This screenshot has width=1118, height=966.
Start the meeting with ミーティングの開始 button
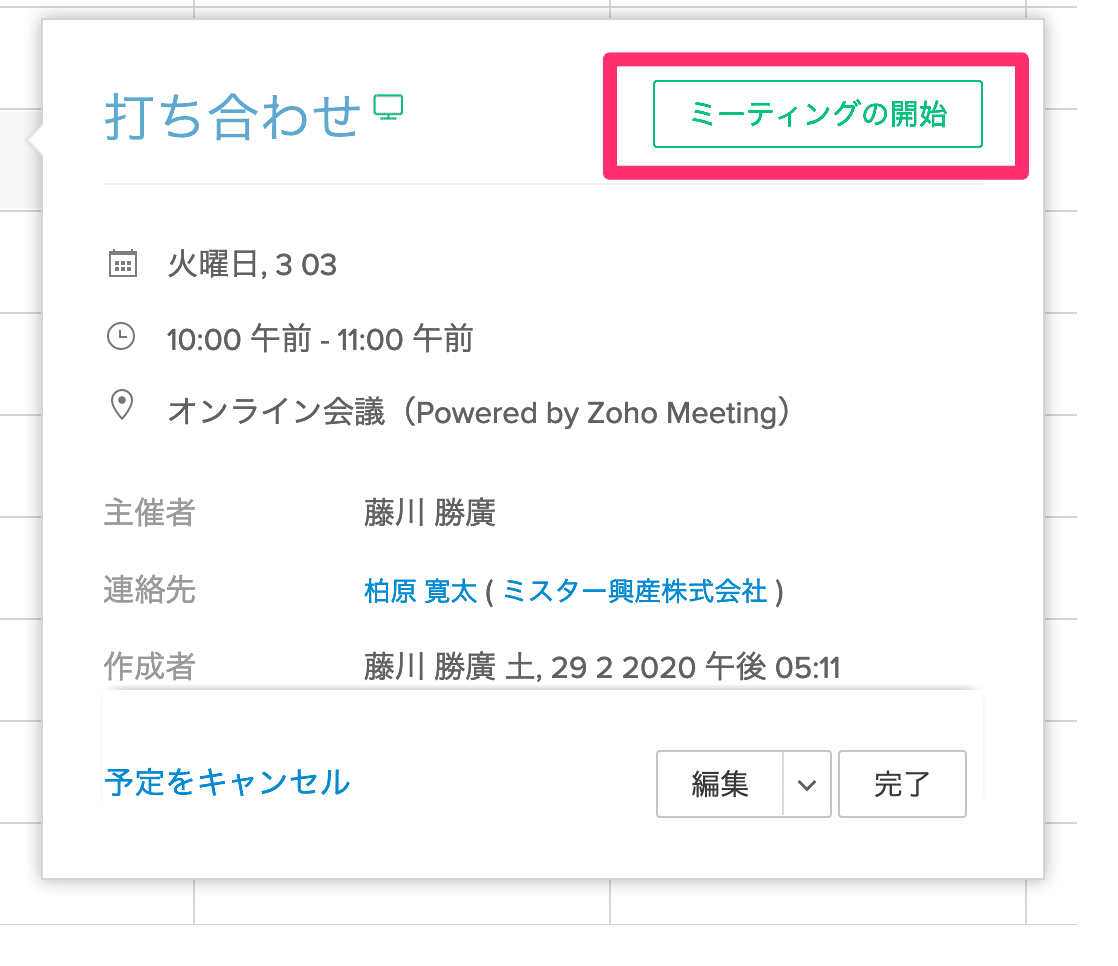(x=818, y=114)
